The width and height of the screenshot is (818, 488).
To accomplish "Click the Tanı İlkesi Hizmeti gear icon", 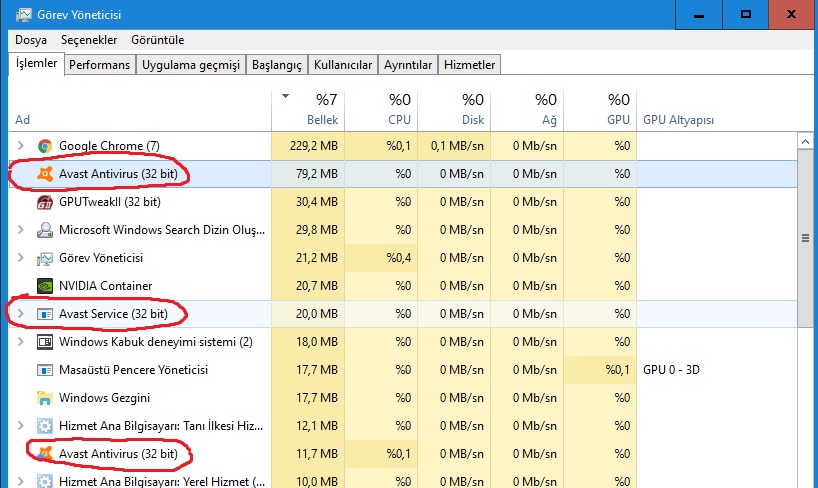I will tap(45, 426).
